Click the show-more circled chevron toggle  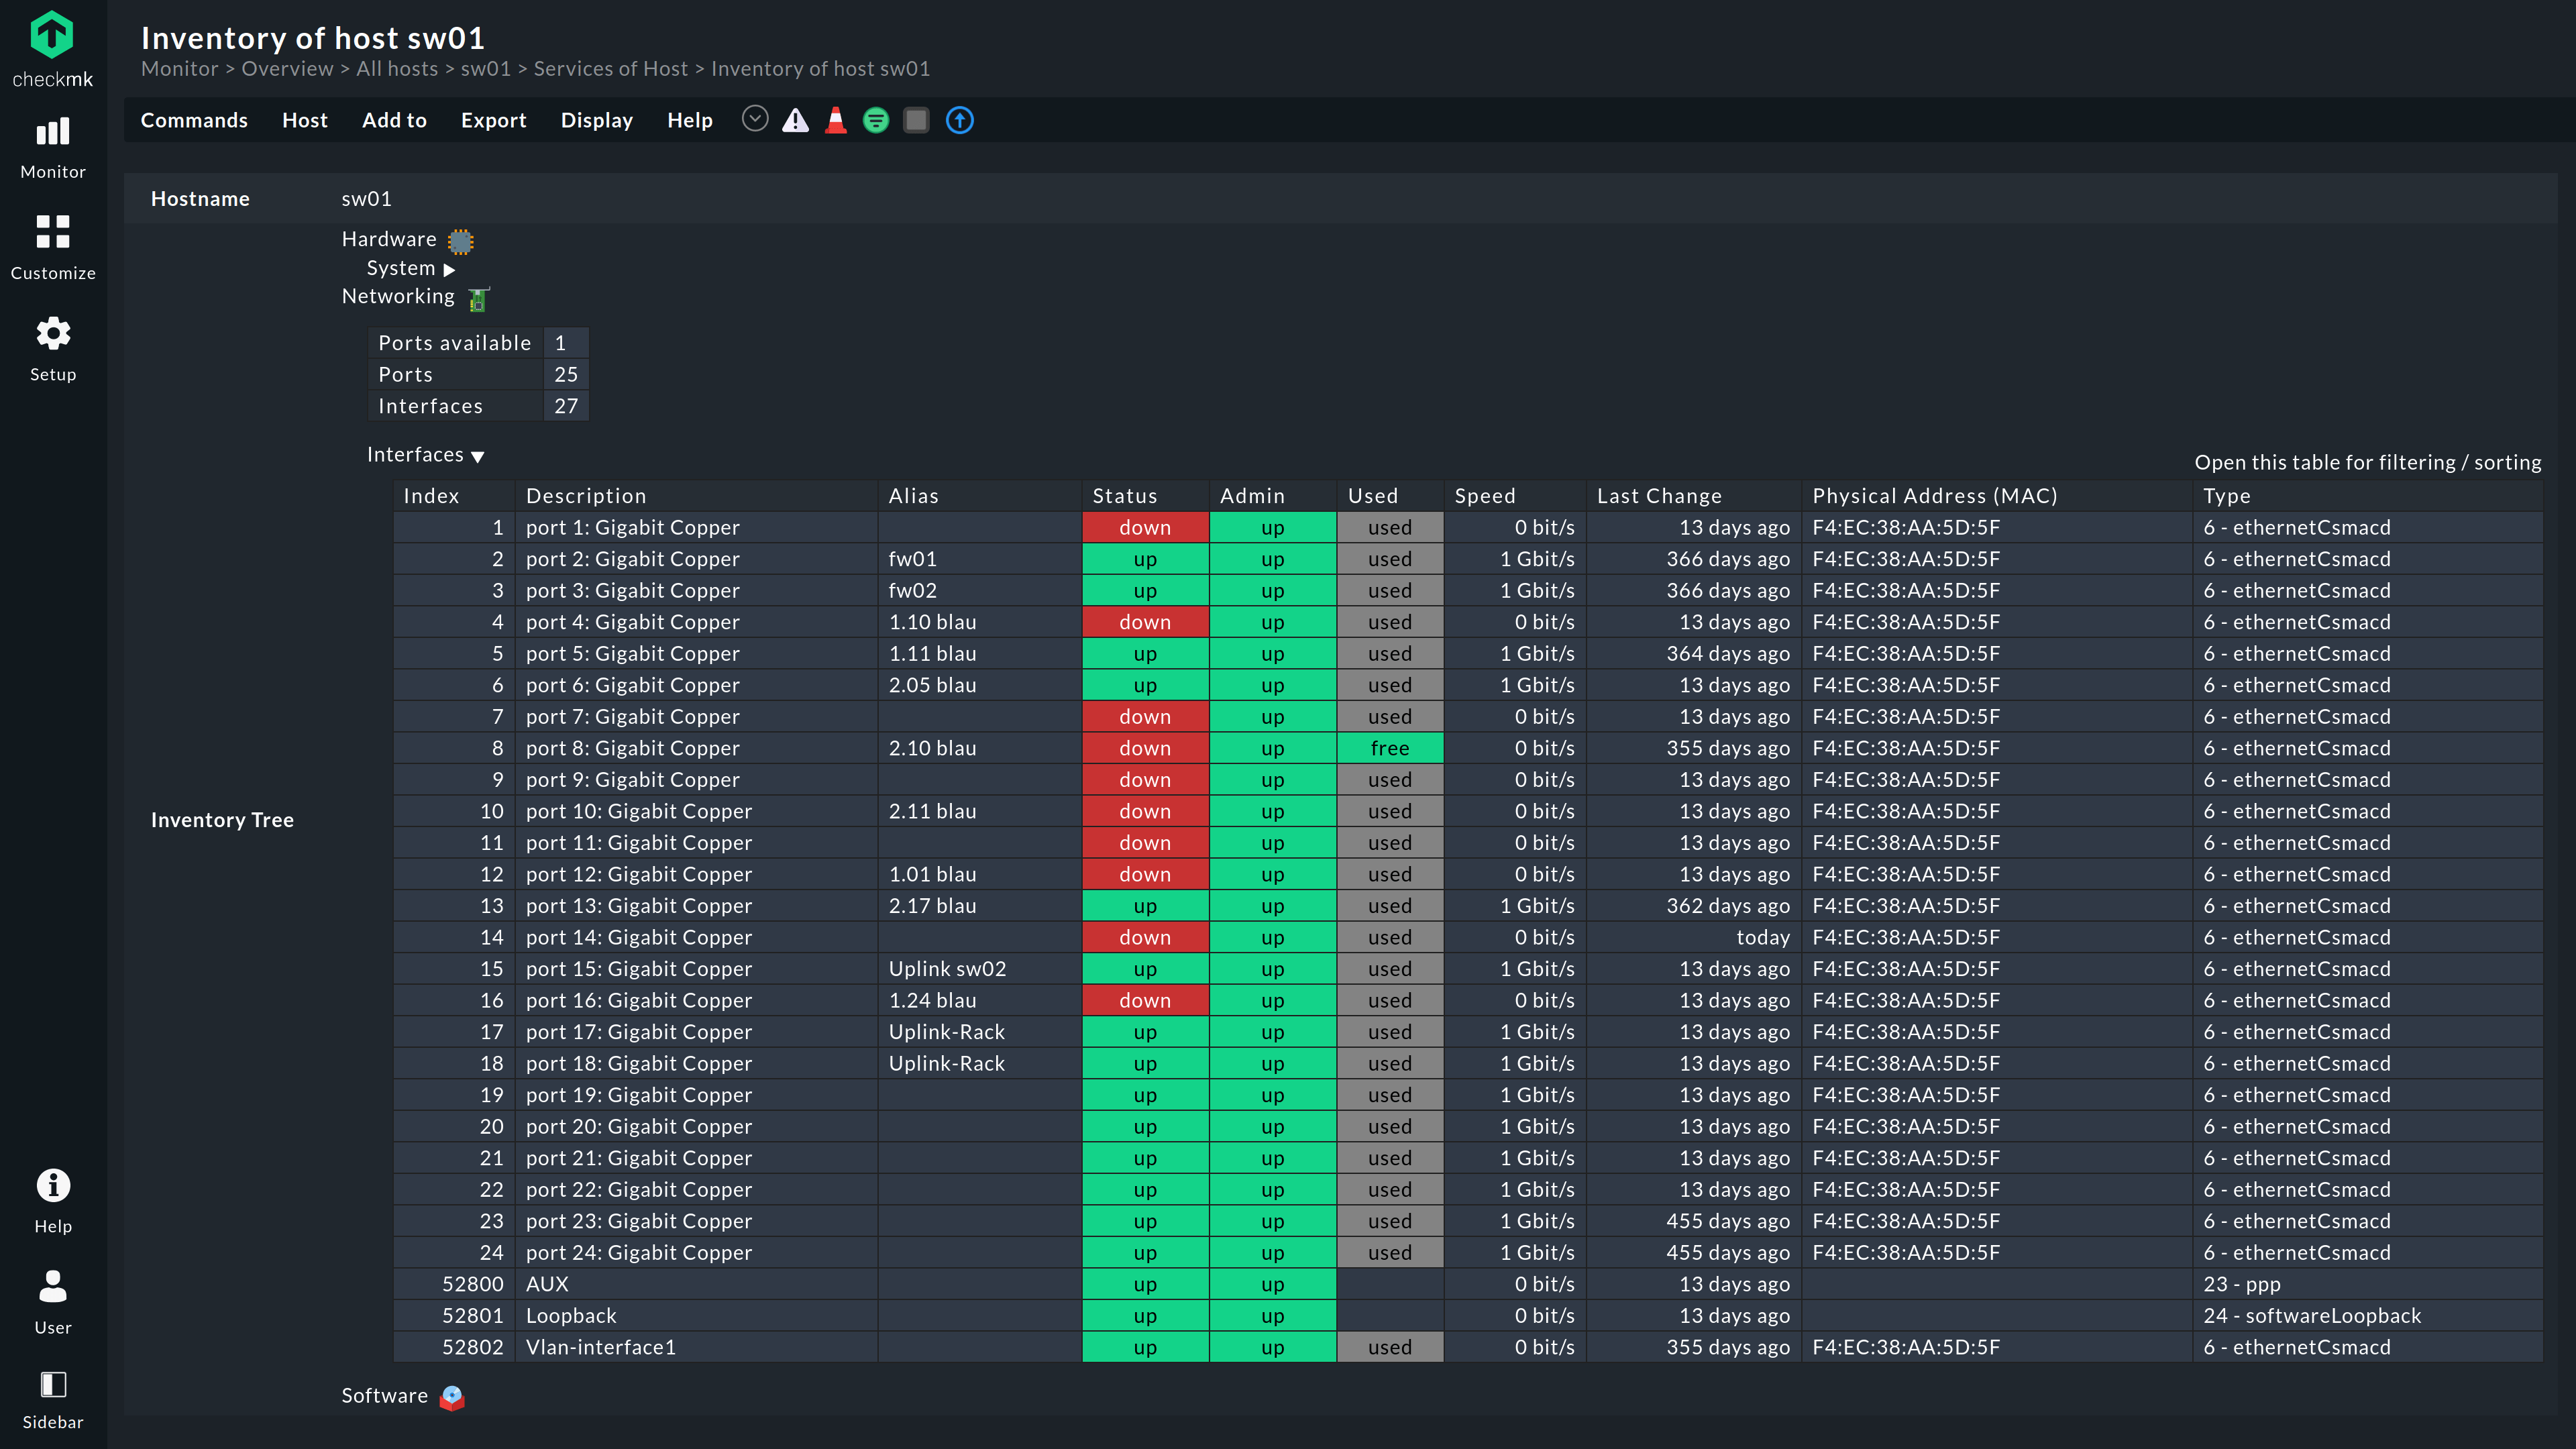click(755, 119)
